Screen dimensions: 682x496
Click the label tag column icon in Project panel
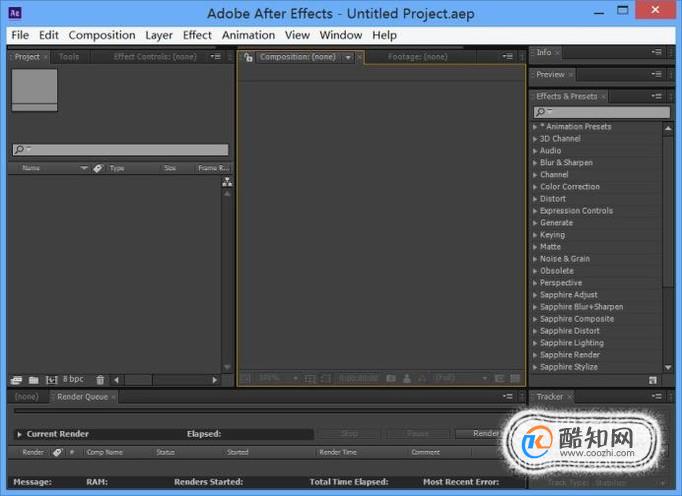coord(98,168)
